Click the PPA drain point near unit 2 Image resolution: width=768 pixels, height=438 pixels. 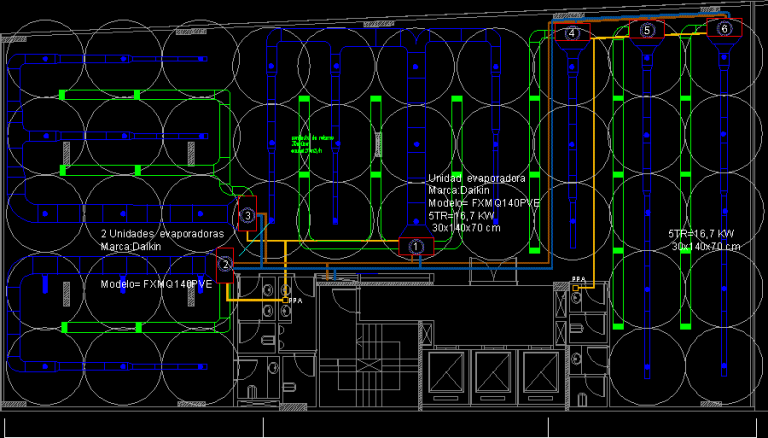point(285,300)
